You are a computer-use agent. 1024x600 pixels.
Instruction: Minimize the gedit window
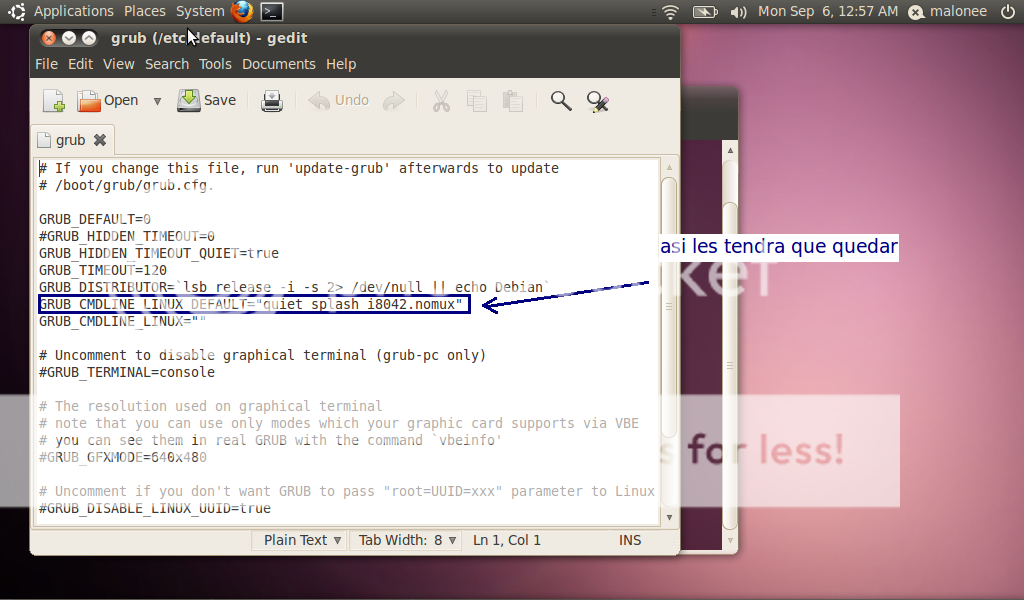click(69, 38)
